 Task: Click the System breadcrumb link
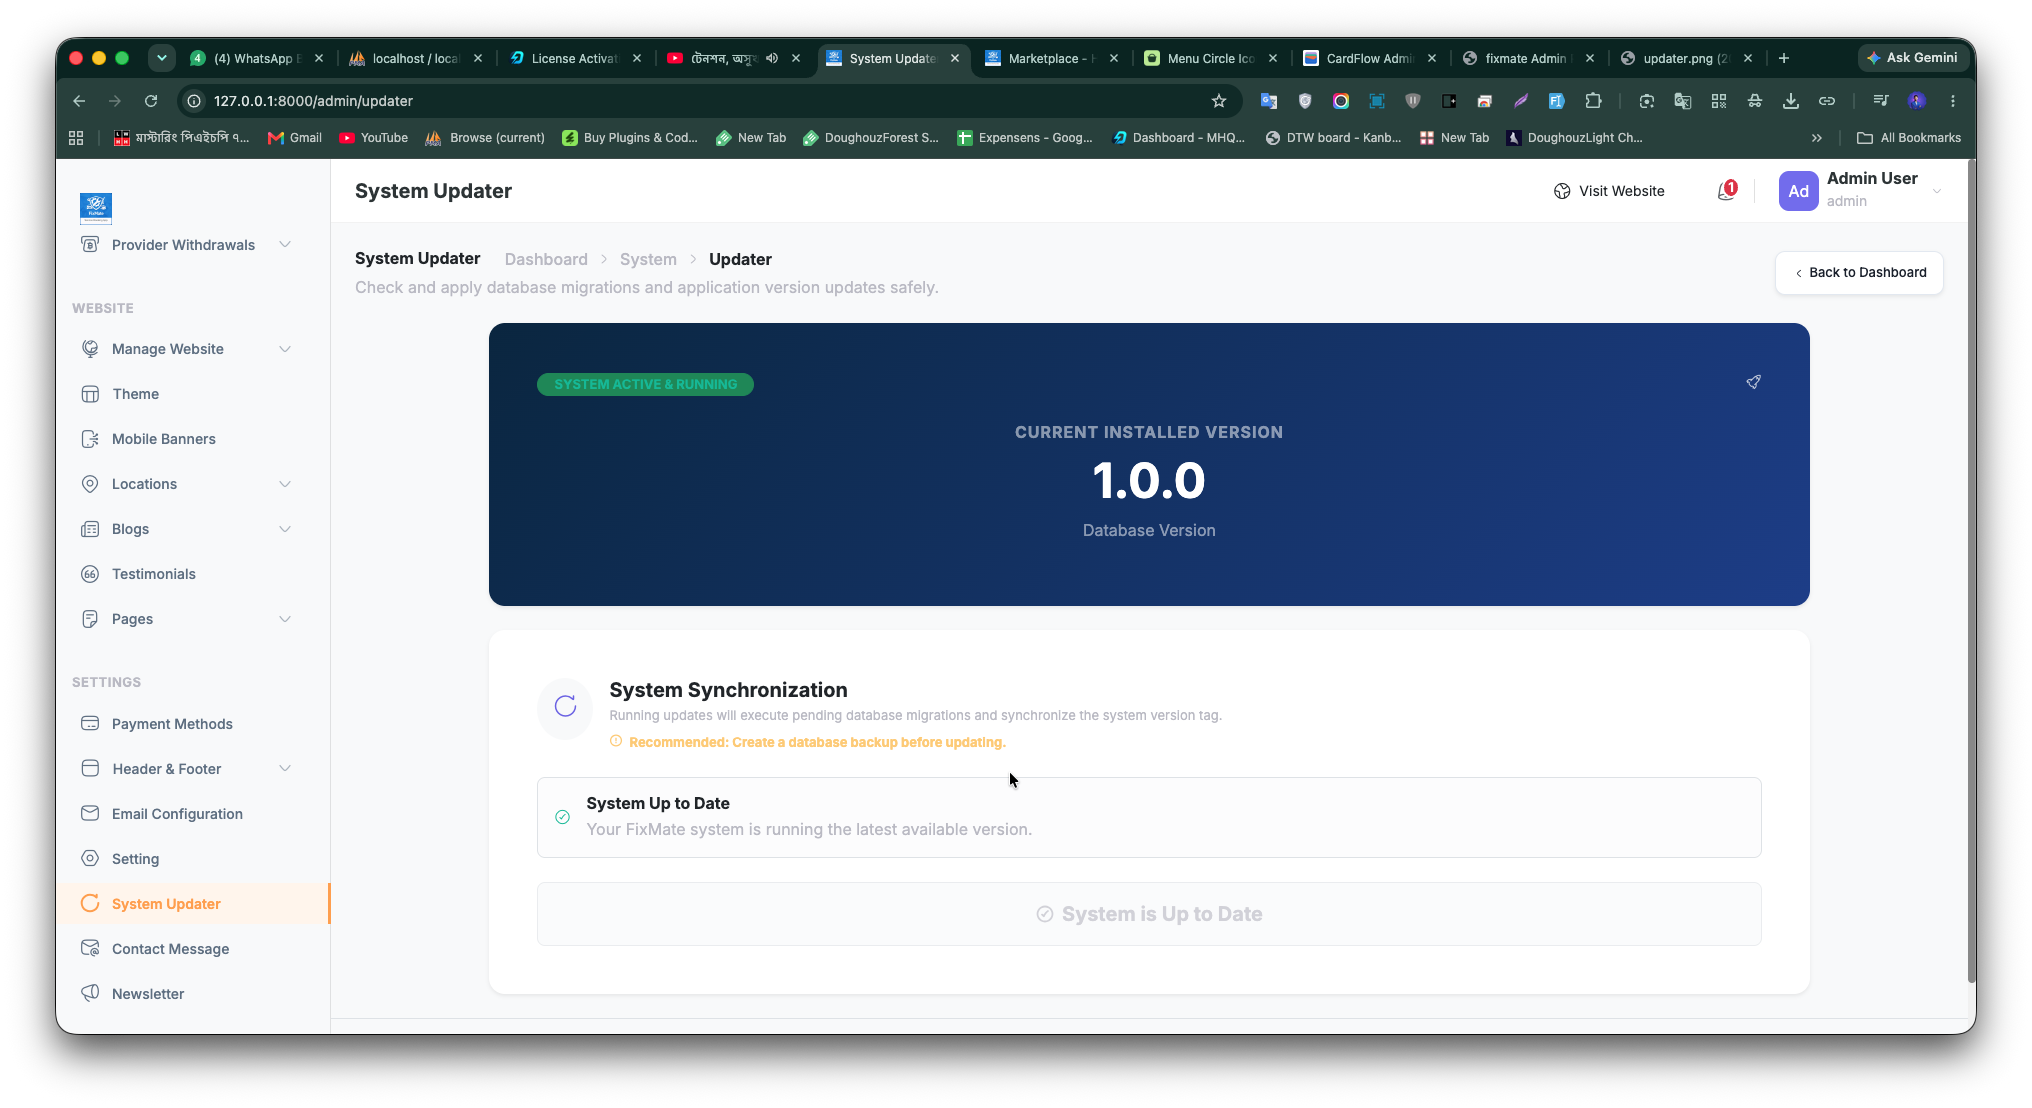point(648,259)
